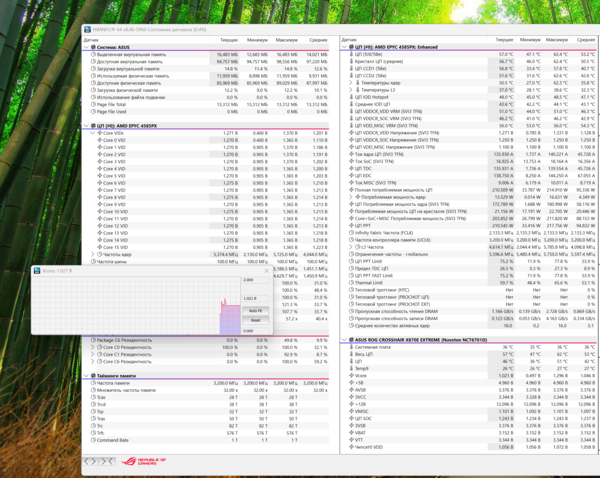Expand Core C6 Резидентность
600x478 pixels.
point(92,362)
